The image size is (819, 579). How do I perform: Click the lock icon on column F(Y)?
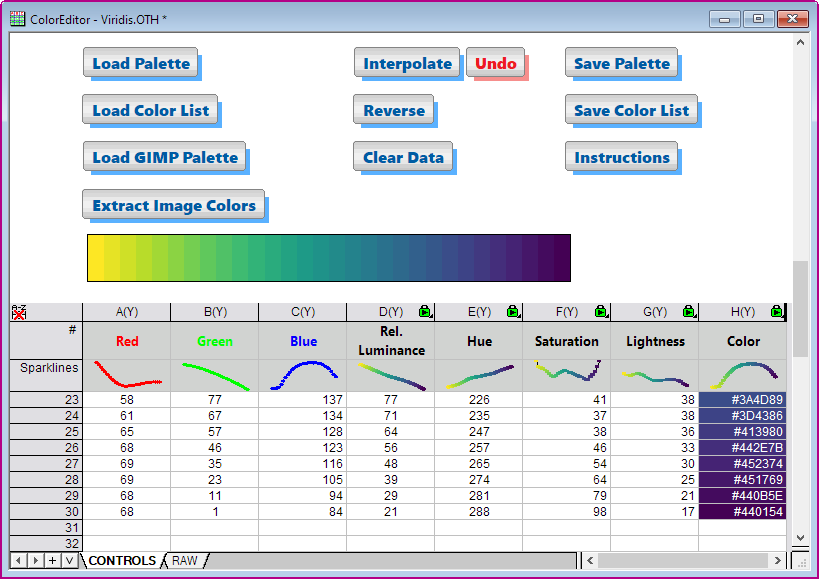tap(600, 311)
